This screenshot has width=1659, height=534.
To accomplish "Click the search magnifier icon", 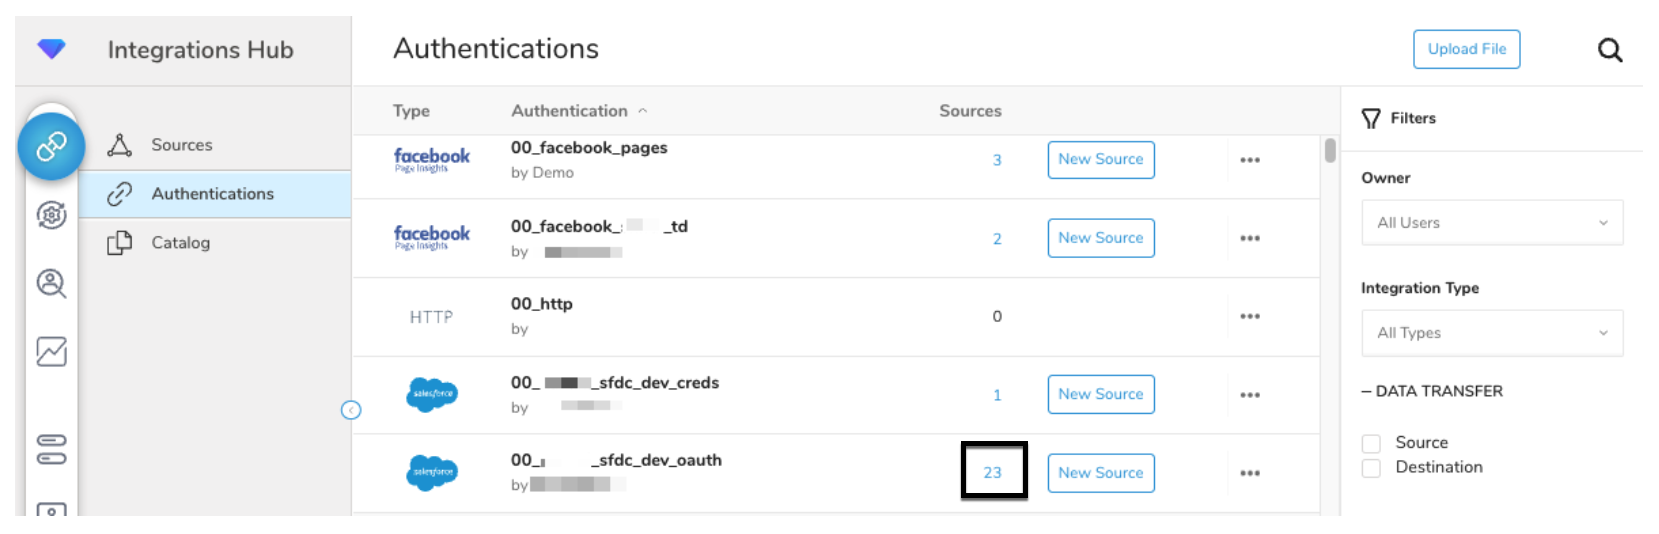I will tap(1609, 50).
